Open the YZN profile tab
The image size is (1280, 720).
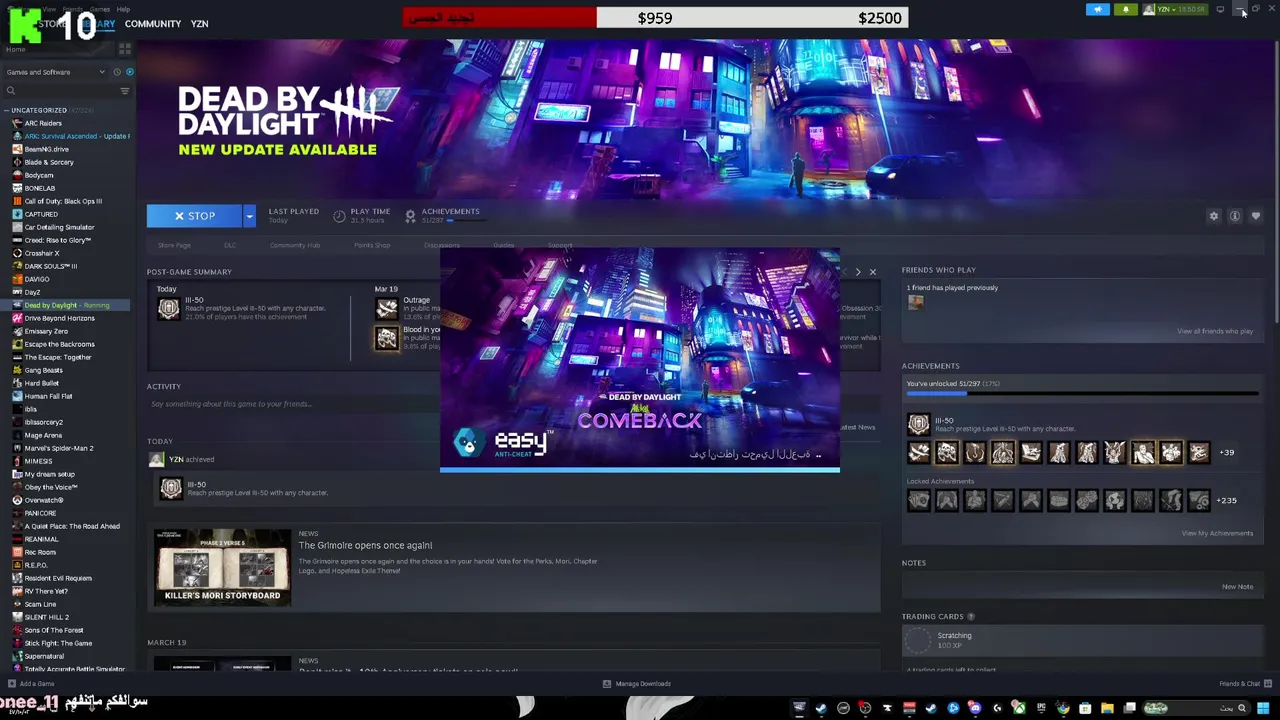pos(199,24)
